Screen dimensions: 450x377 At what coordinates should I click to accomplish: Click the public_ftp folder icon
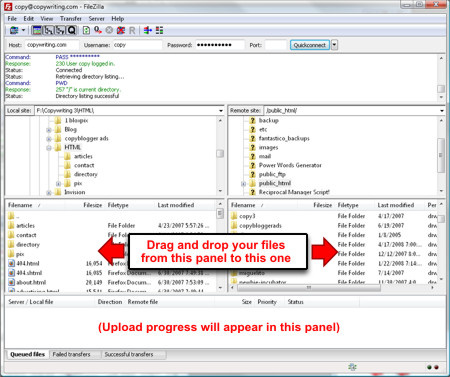tap(252, 174)
